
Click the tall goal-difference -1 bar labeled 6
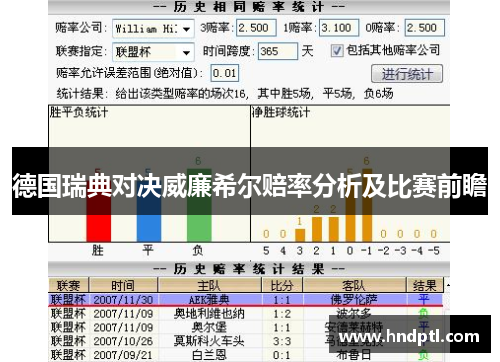(x=367, y=205)
